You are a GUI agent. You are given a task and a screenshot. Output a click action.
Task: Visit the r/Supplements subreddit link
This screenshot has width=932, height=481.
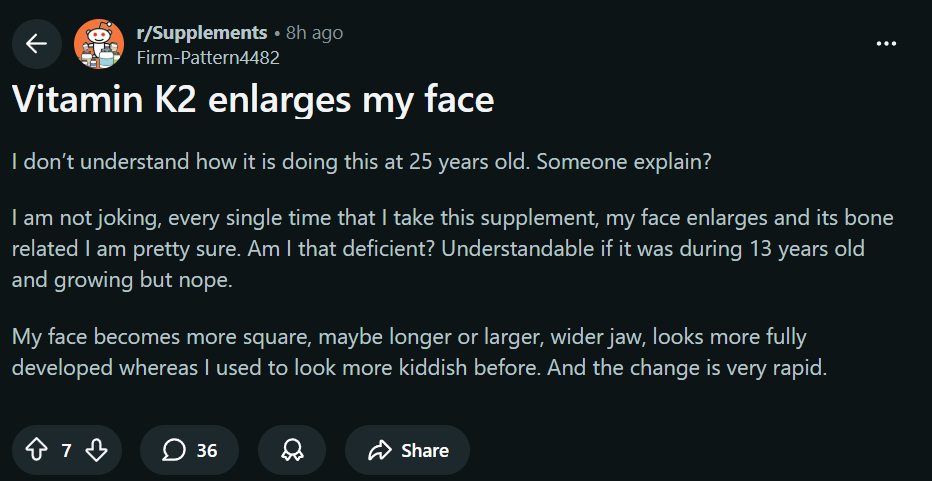pos(202,33)
